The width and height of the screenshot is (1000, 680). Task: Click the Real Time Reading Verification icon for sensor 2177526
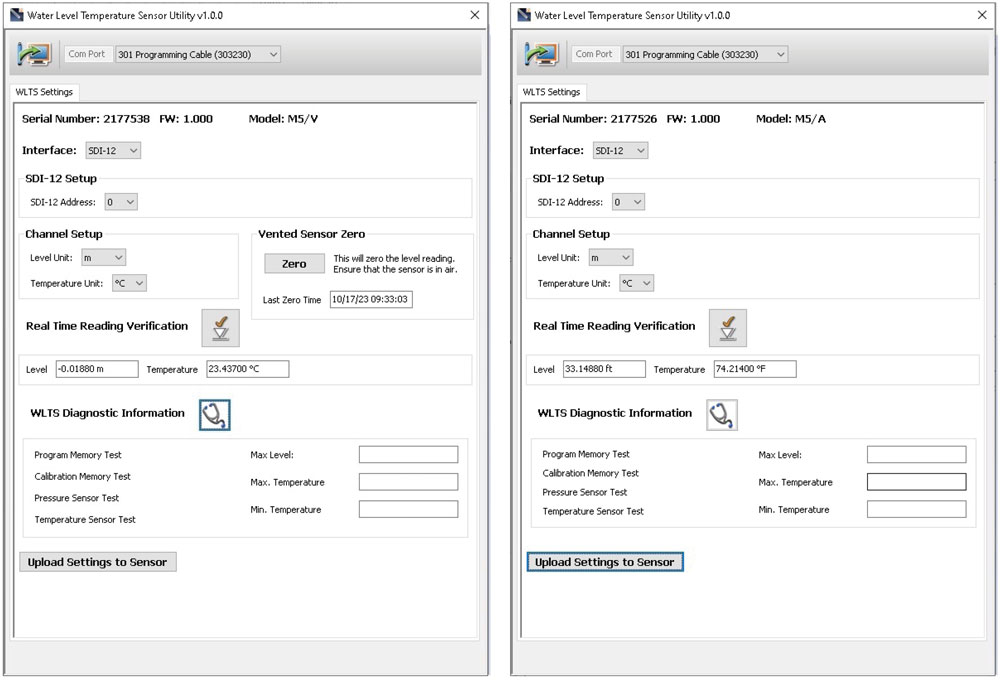click(728, 327)
